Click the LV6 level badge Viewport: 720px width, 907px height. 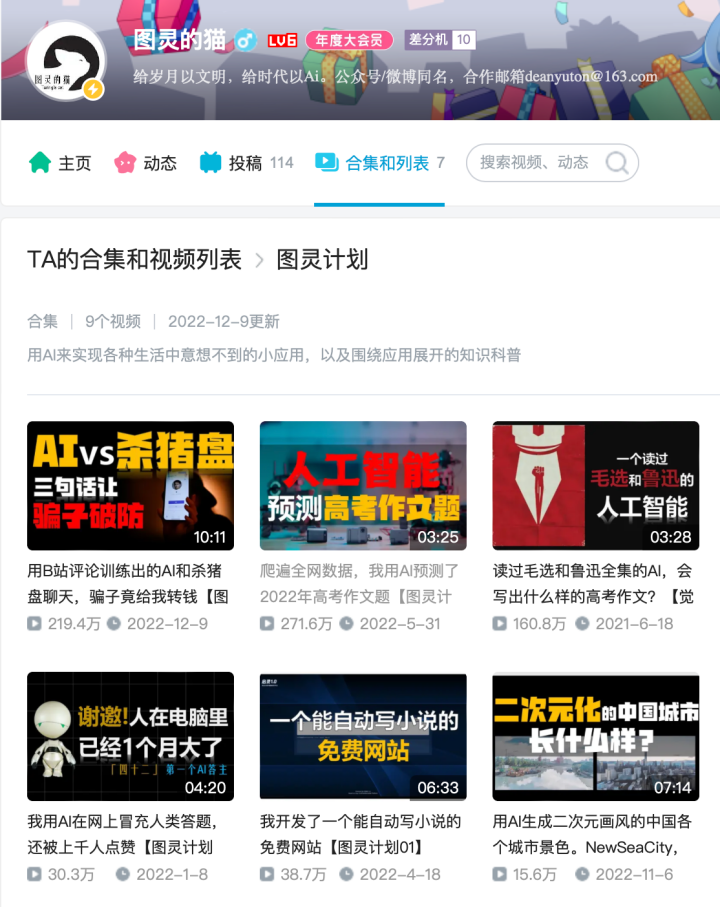282,40
